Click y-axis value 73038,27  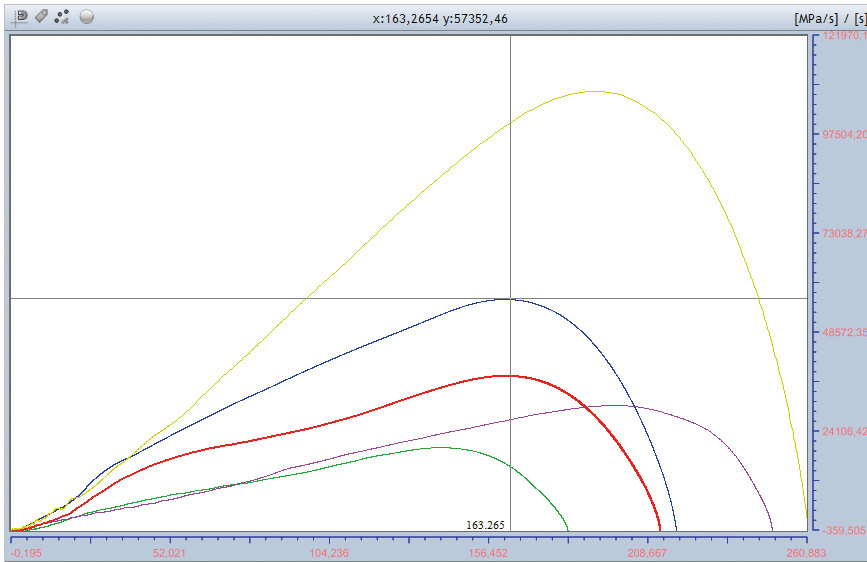(844, 233)
